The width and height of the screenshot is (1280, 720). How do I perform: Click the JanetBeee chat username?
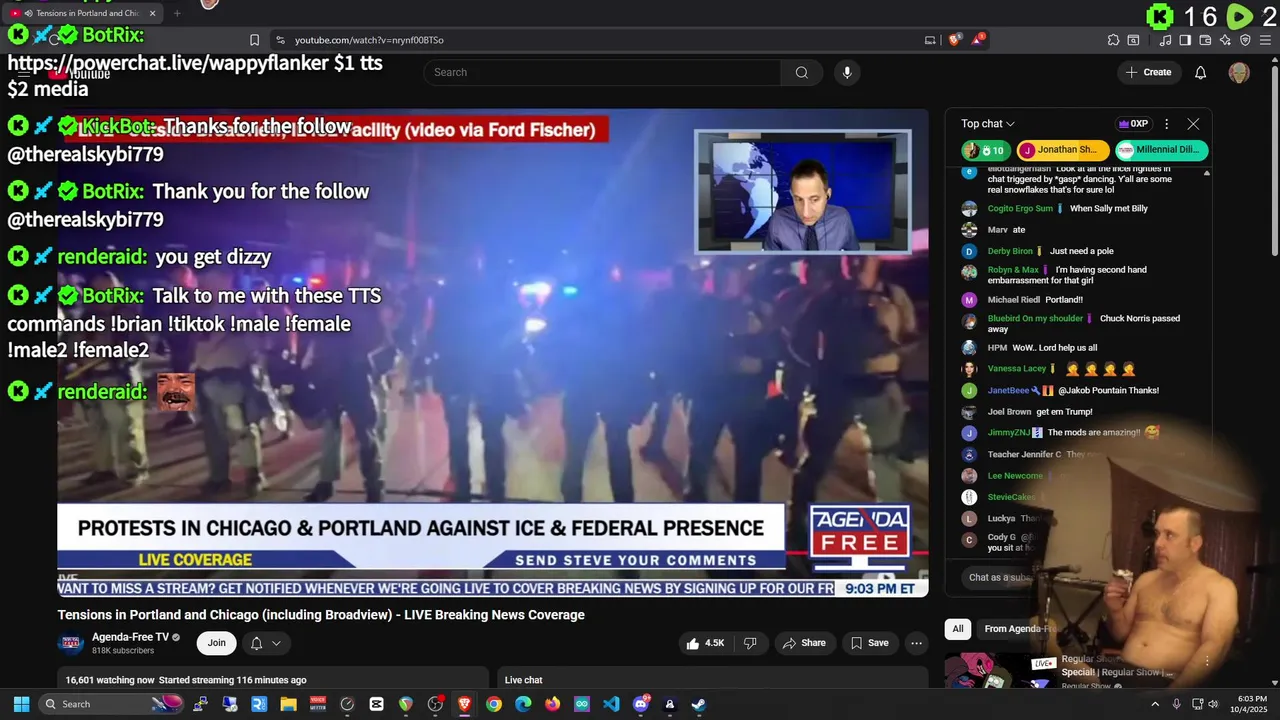click(x=1008, y=390)
